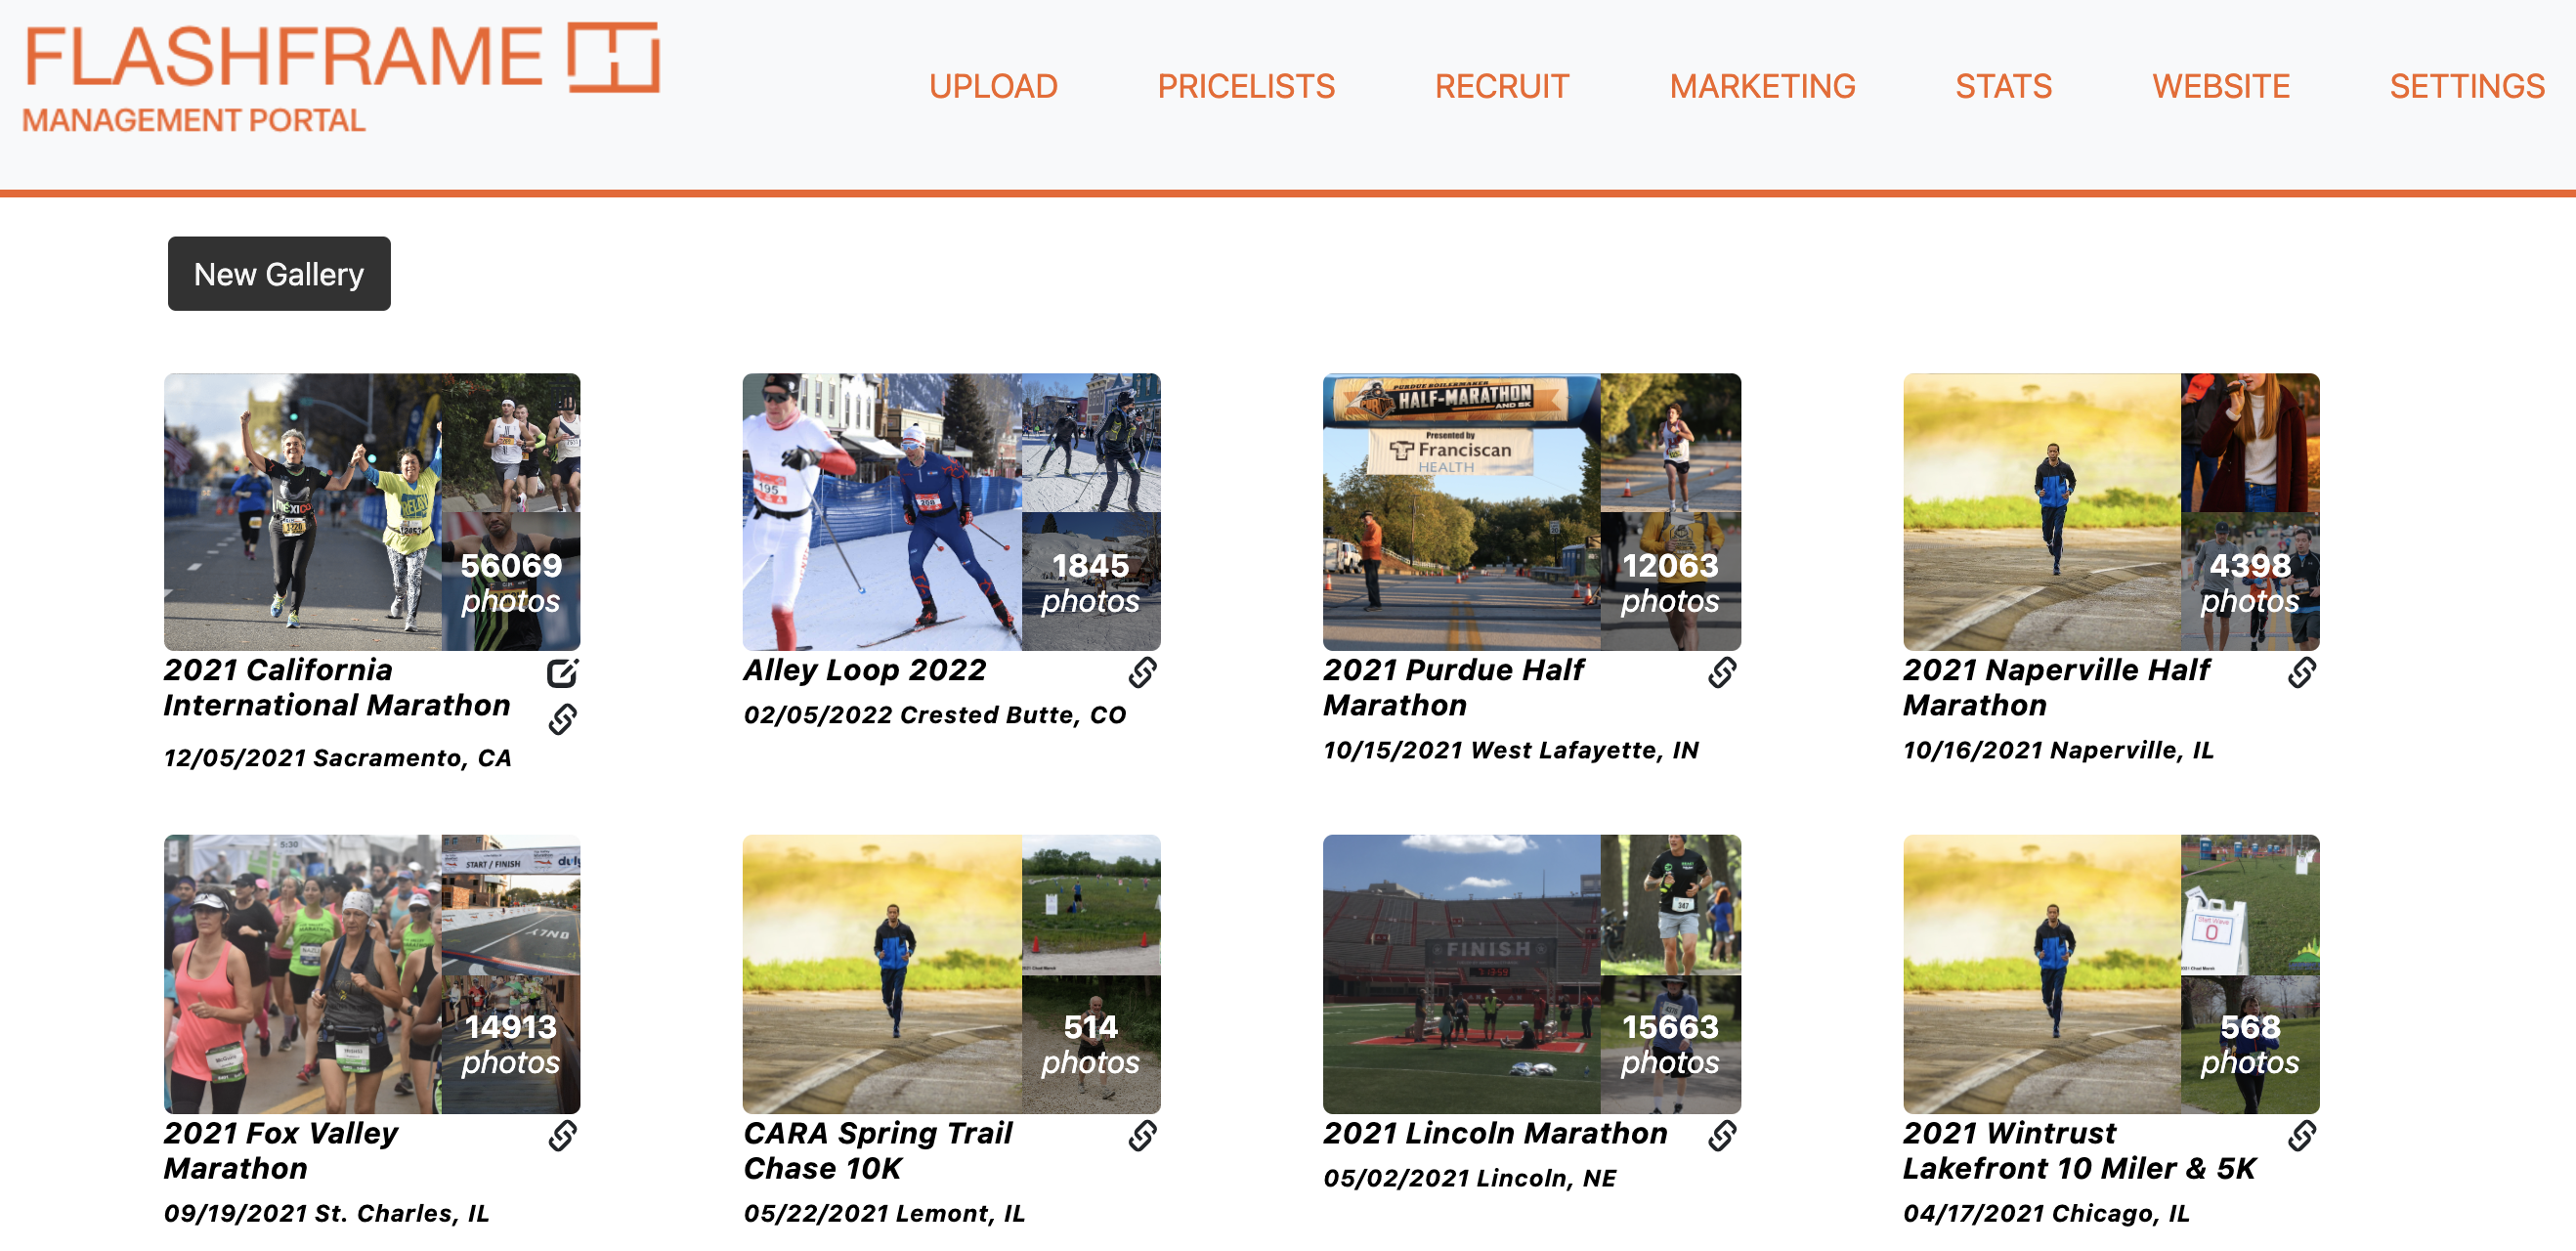Open the Upload menu
The height and width of the screenshot is (1251, 2576).
click(992, 87)
